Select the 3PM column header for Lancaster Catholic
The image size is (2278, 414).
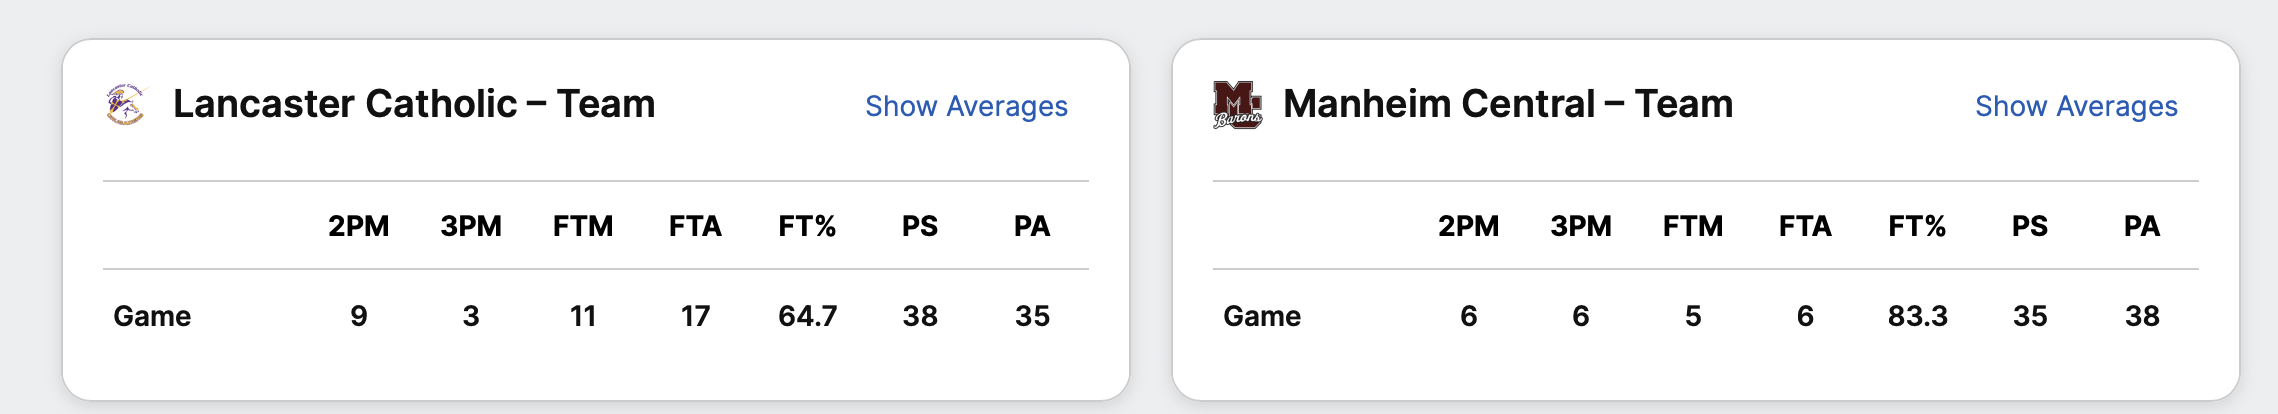click(471, 226)
